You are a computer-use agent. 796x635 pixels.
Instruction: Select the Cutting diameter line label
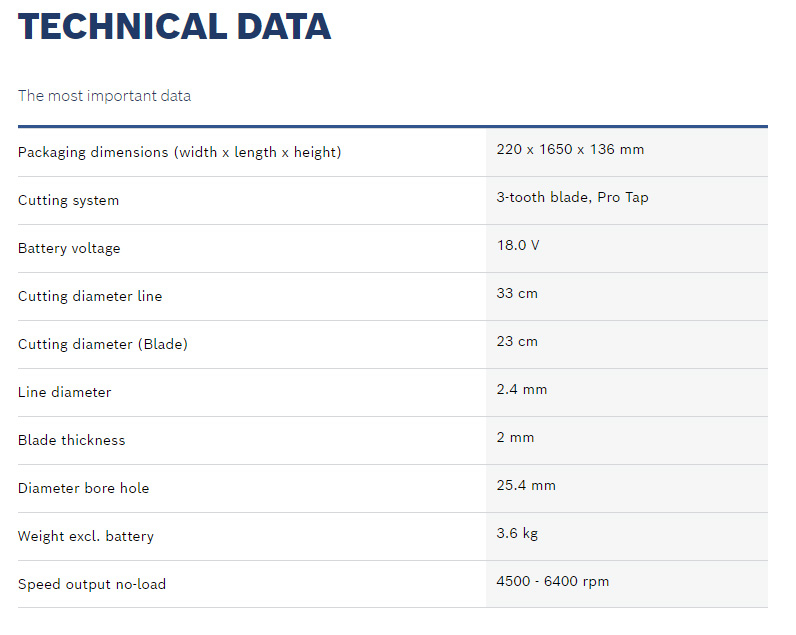(x=90, y=296)
